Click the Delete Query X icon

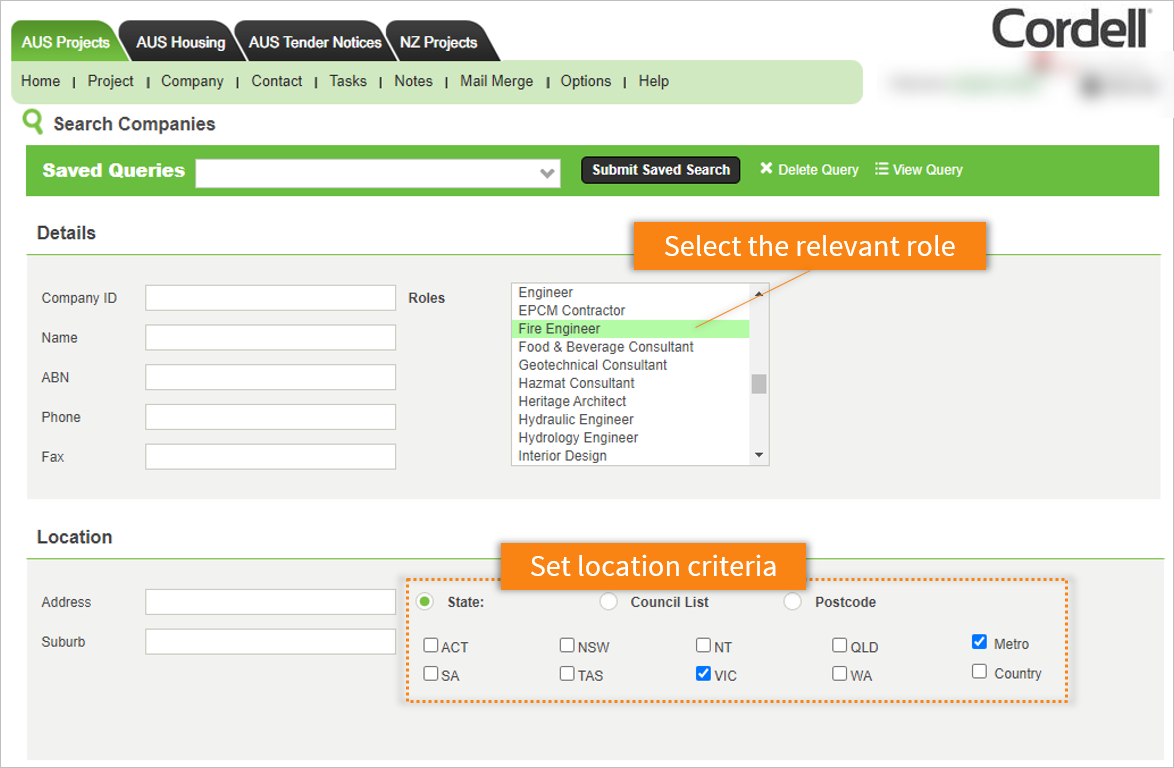coord(766,168)
